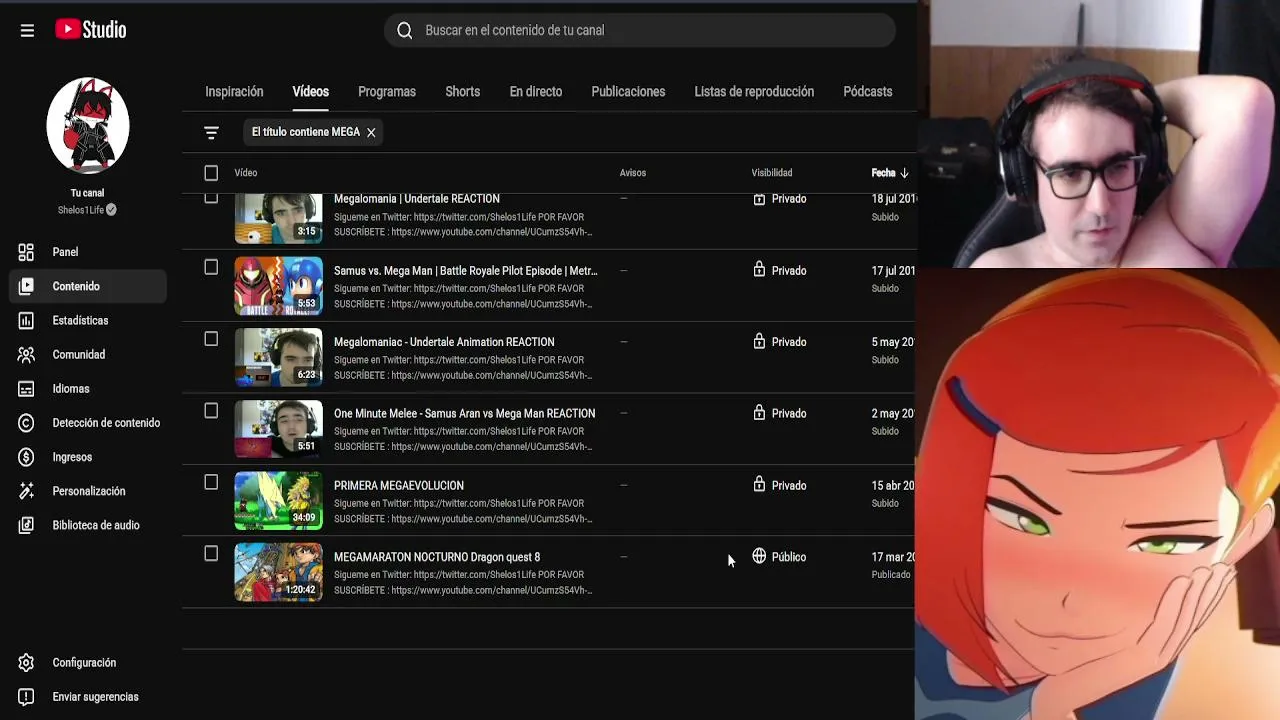Open the PRIMERA MEGAEVOLUCION title link
1280x720 pixels.
coord(399,485)
